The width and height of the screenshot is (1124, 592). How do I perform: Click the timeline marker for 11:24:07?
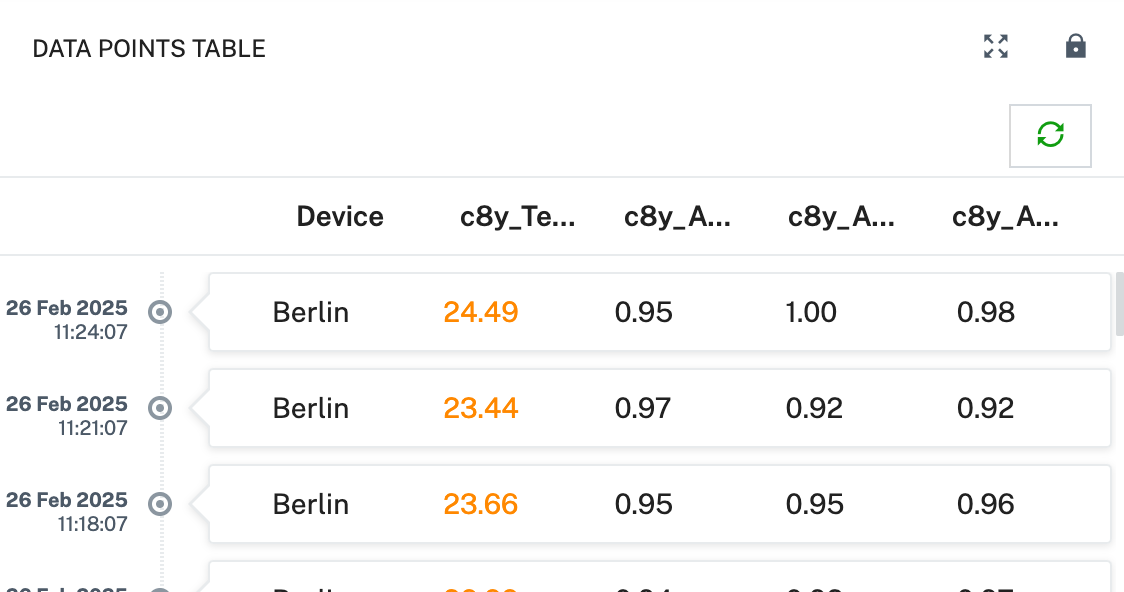tap(160, 312)
